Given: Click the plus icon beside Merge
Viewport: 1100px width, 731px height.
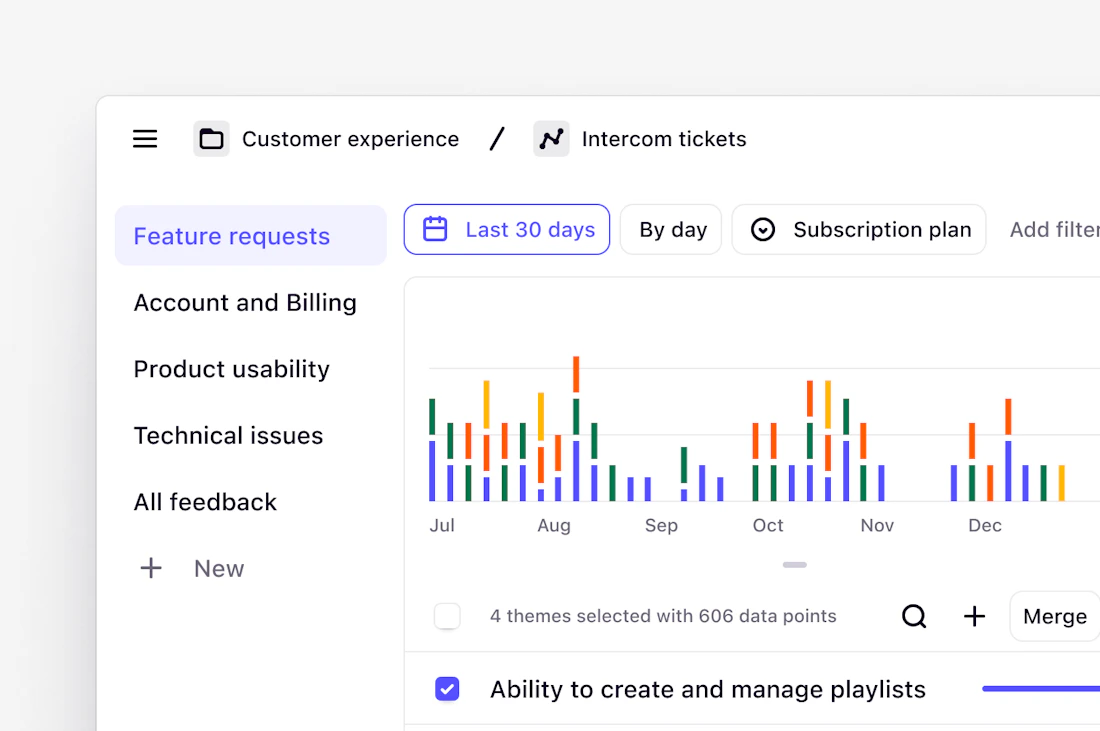Looking at the screenshot, I should (974, 616).
